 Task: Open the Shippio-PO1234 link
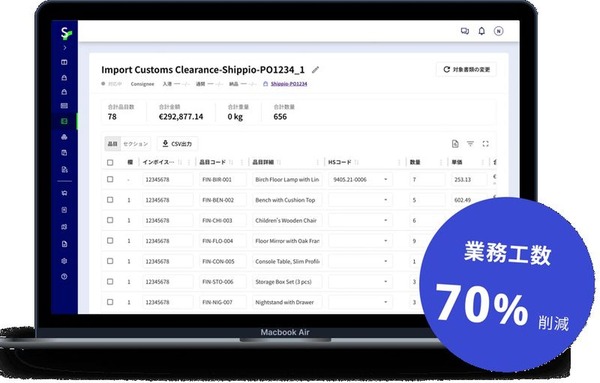[289, 84]
